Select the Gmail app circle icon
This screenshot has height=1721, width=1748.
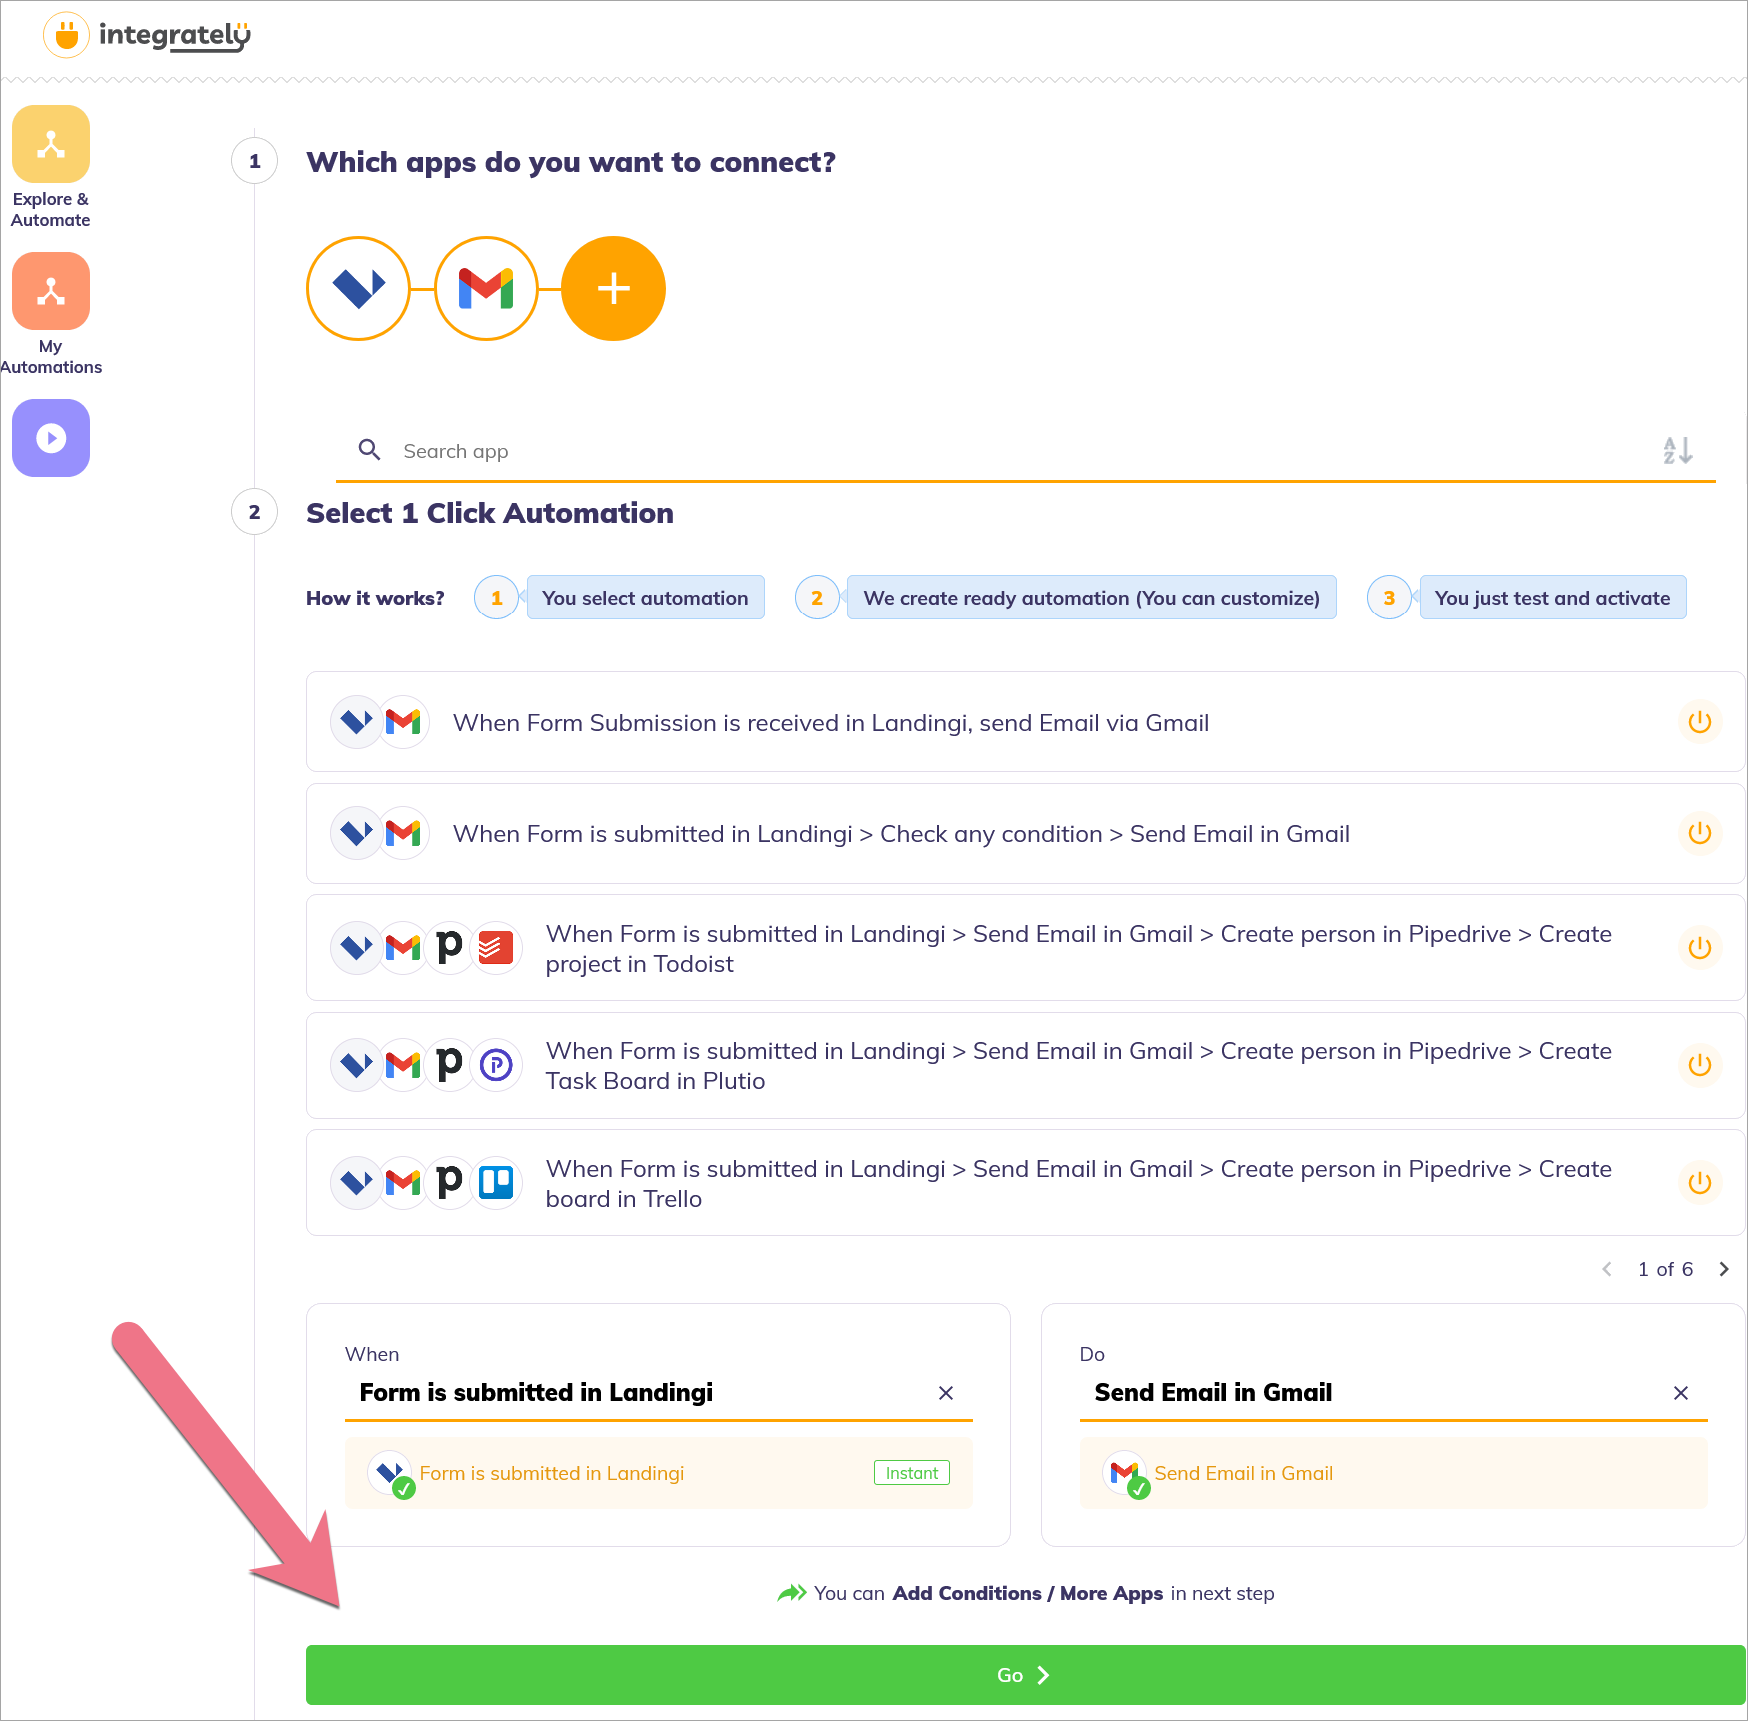point(486,289)
